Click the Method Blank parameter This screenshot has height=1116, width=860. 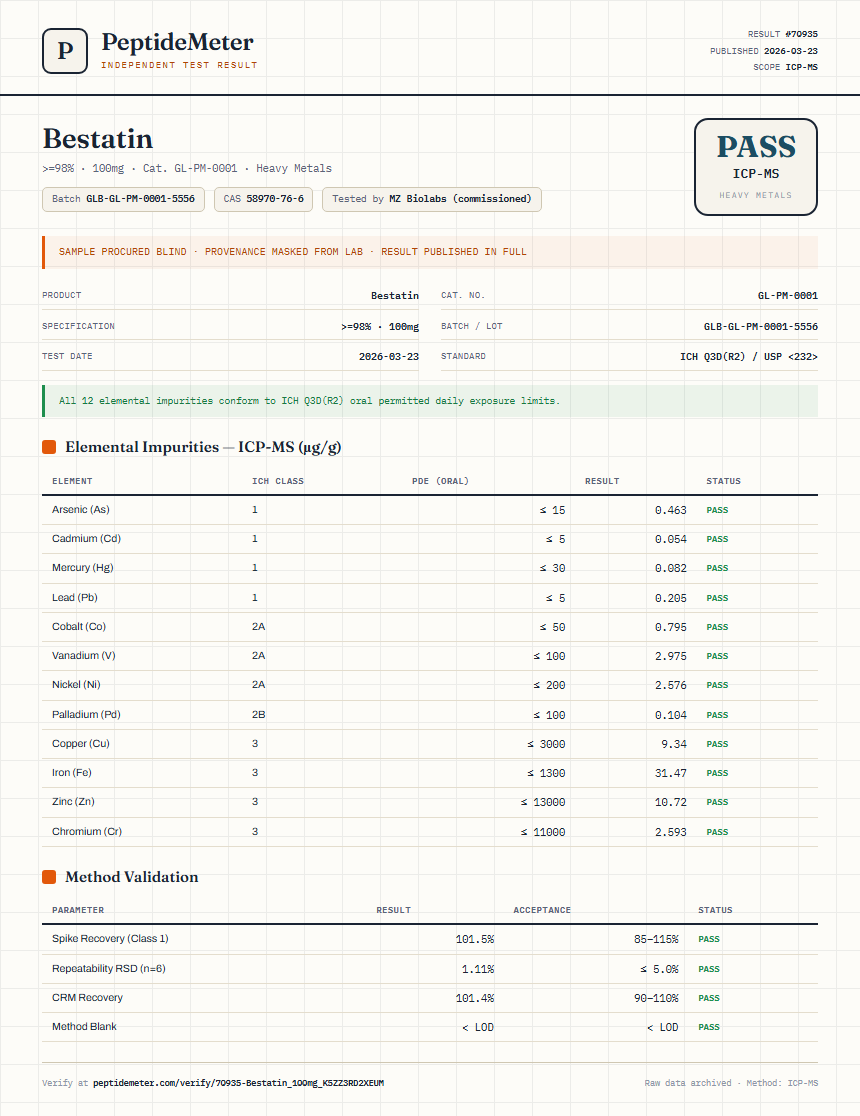(84, 1027)
